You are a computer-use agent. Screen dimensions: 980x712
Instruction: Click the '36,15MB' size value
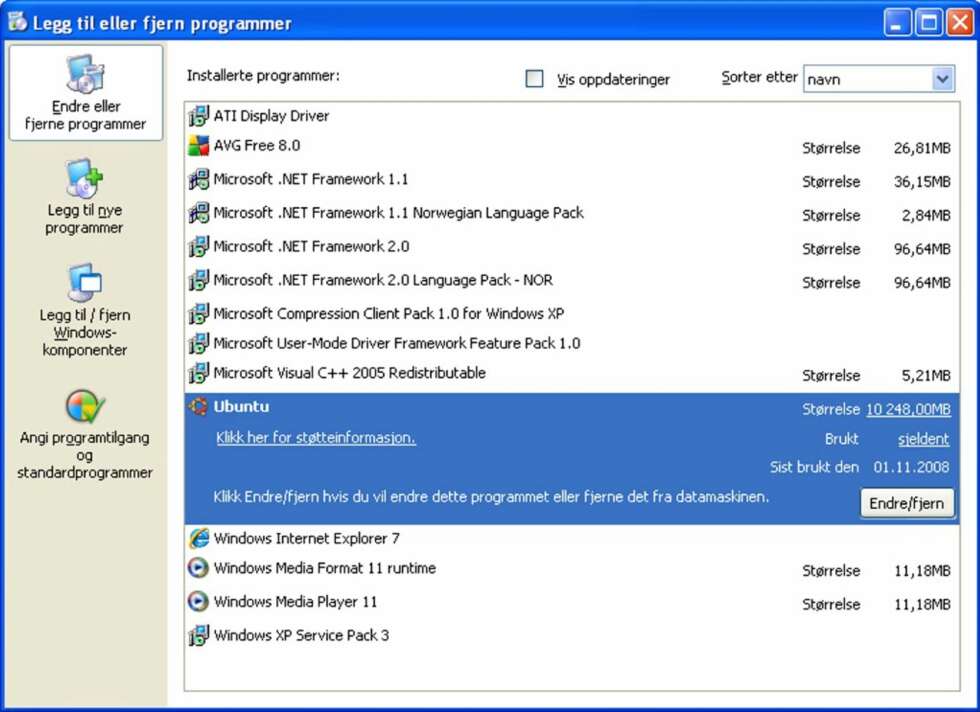922,182
